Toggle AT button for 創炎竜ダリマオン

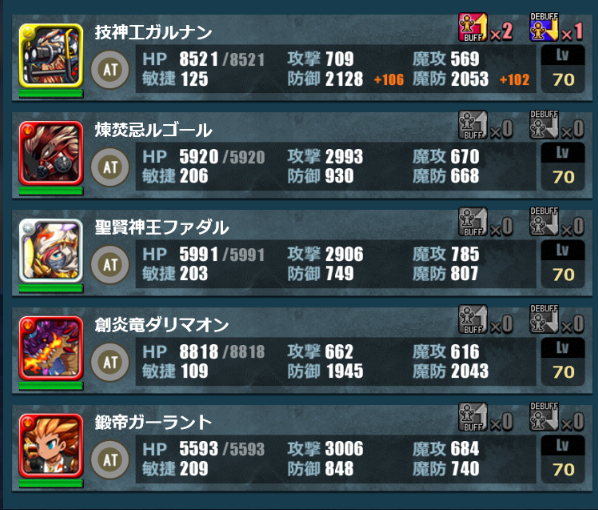click(x=110, y=362)
